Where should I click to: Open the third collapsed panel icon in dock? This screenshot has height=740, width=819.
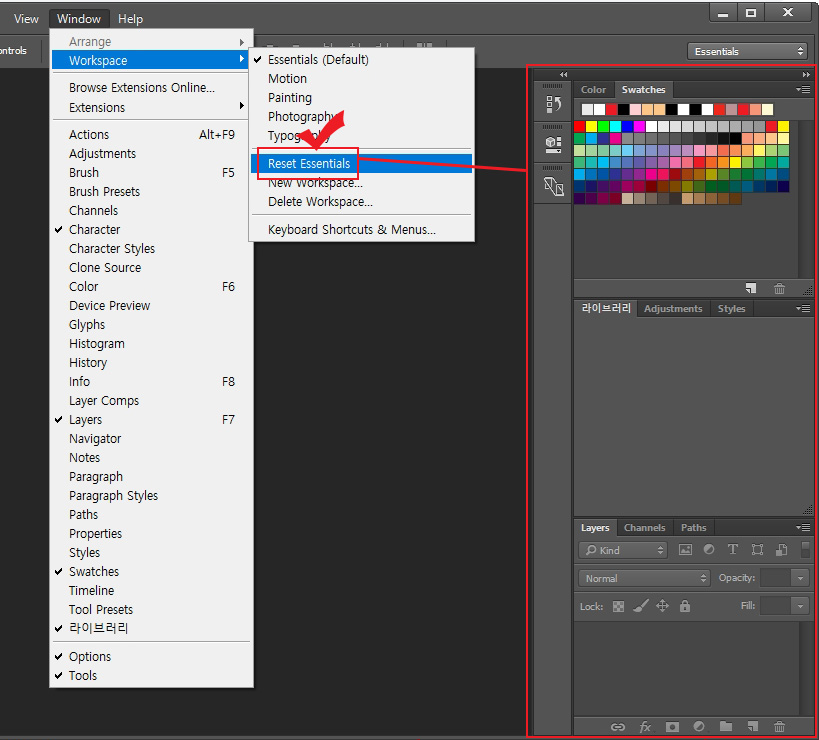pos(553,186)
